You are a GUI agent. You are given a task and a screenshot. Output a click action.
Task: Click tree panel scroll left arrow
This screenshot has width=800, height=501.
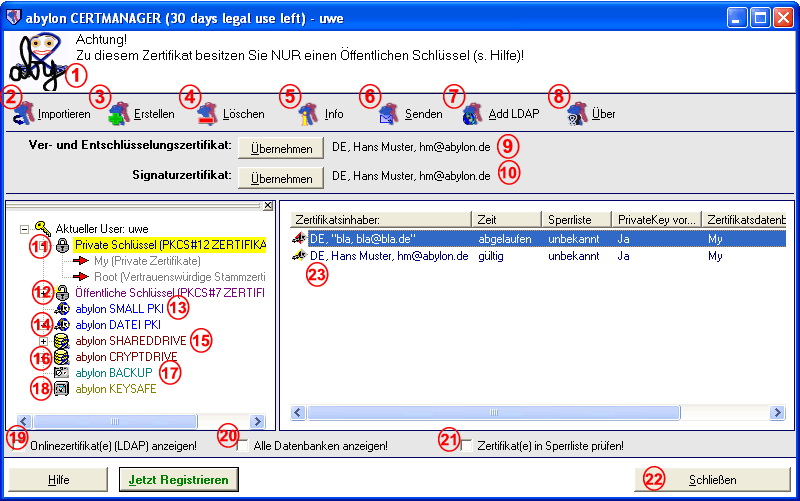tap(24, 421)
